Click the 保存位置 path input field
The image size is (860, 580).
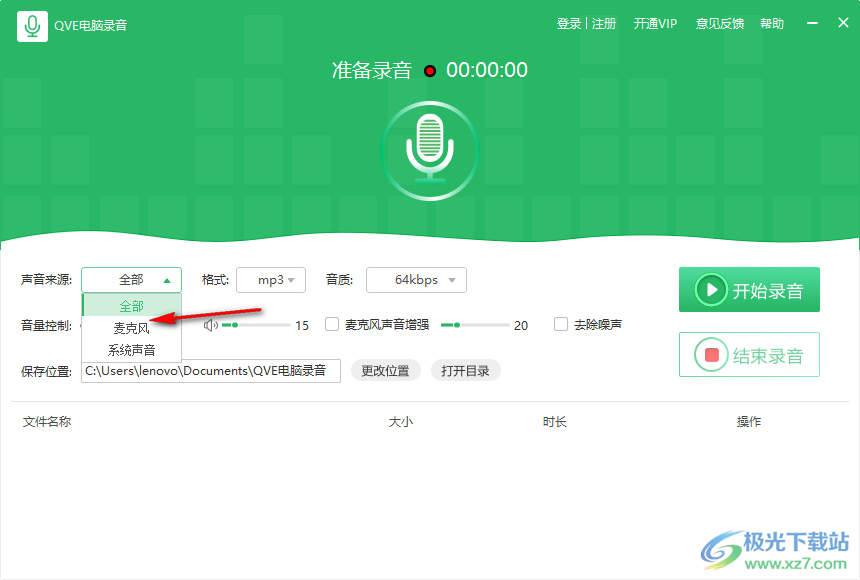210,370
